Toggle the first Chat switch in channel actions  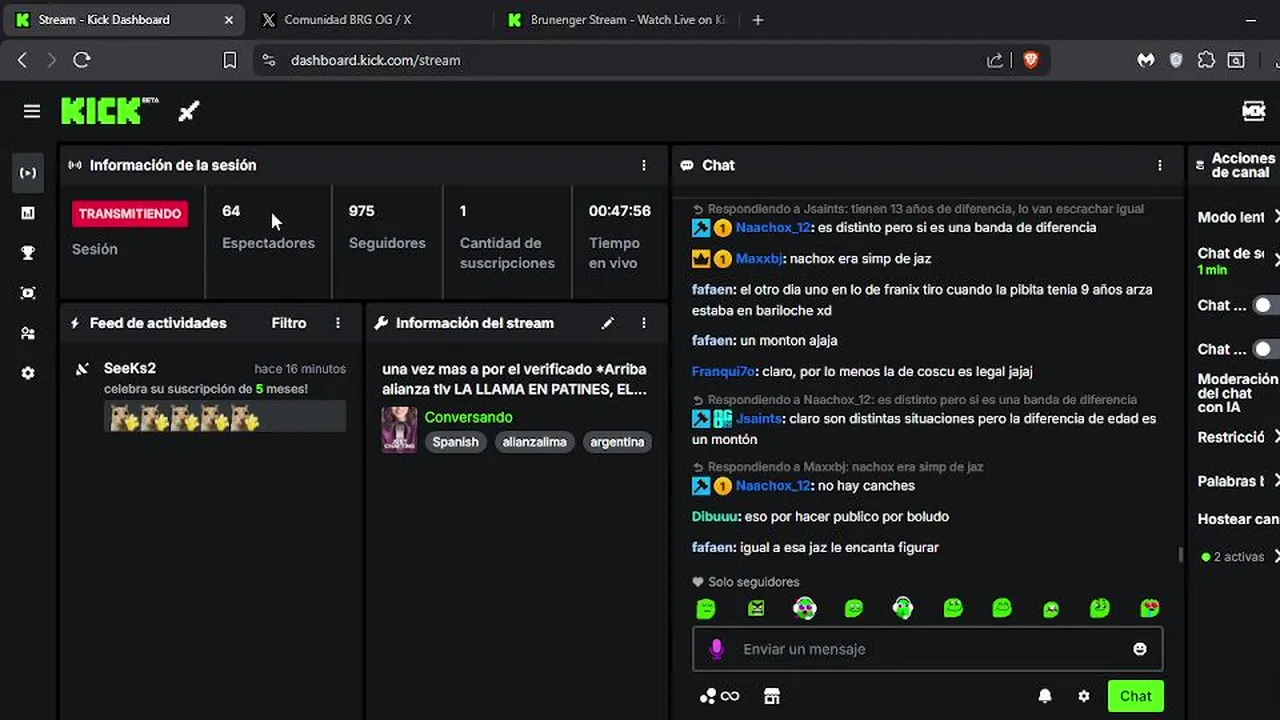coord(1265,305)
